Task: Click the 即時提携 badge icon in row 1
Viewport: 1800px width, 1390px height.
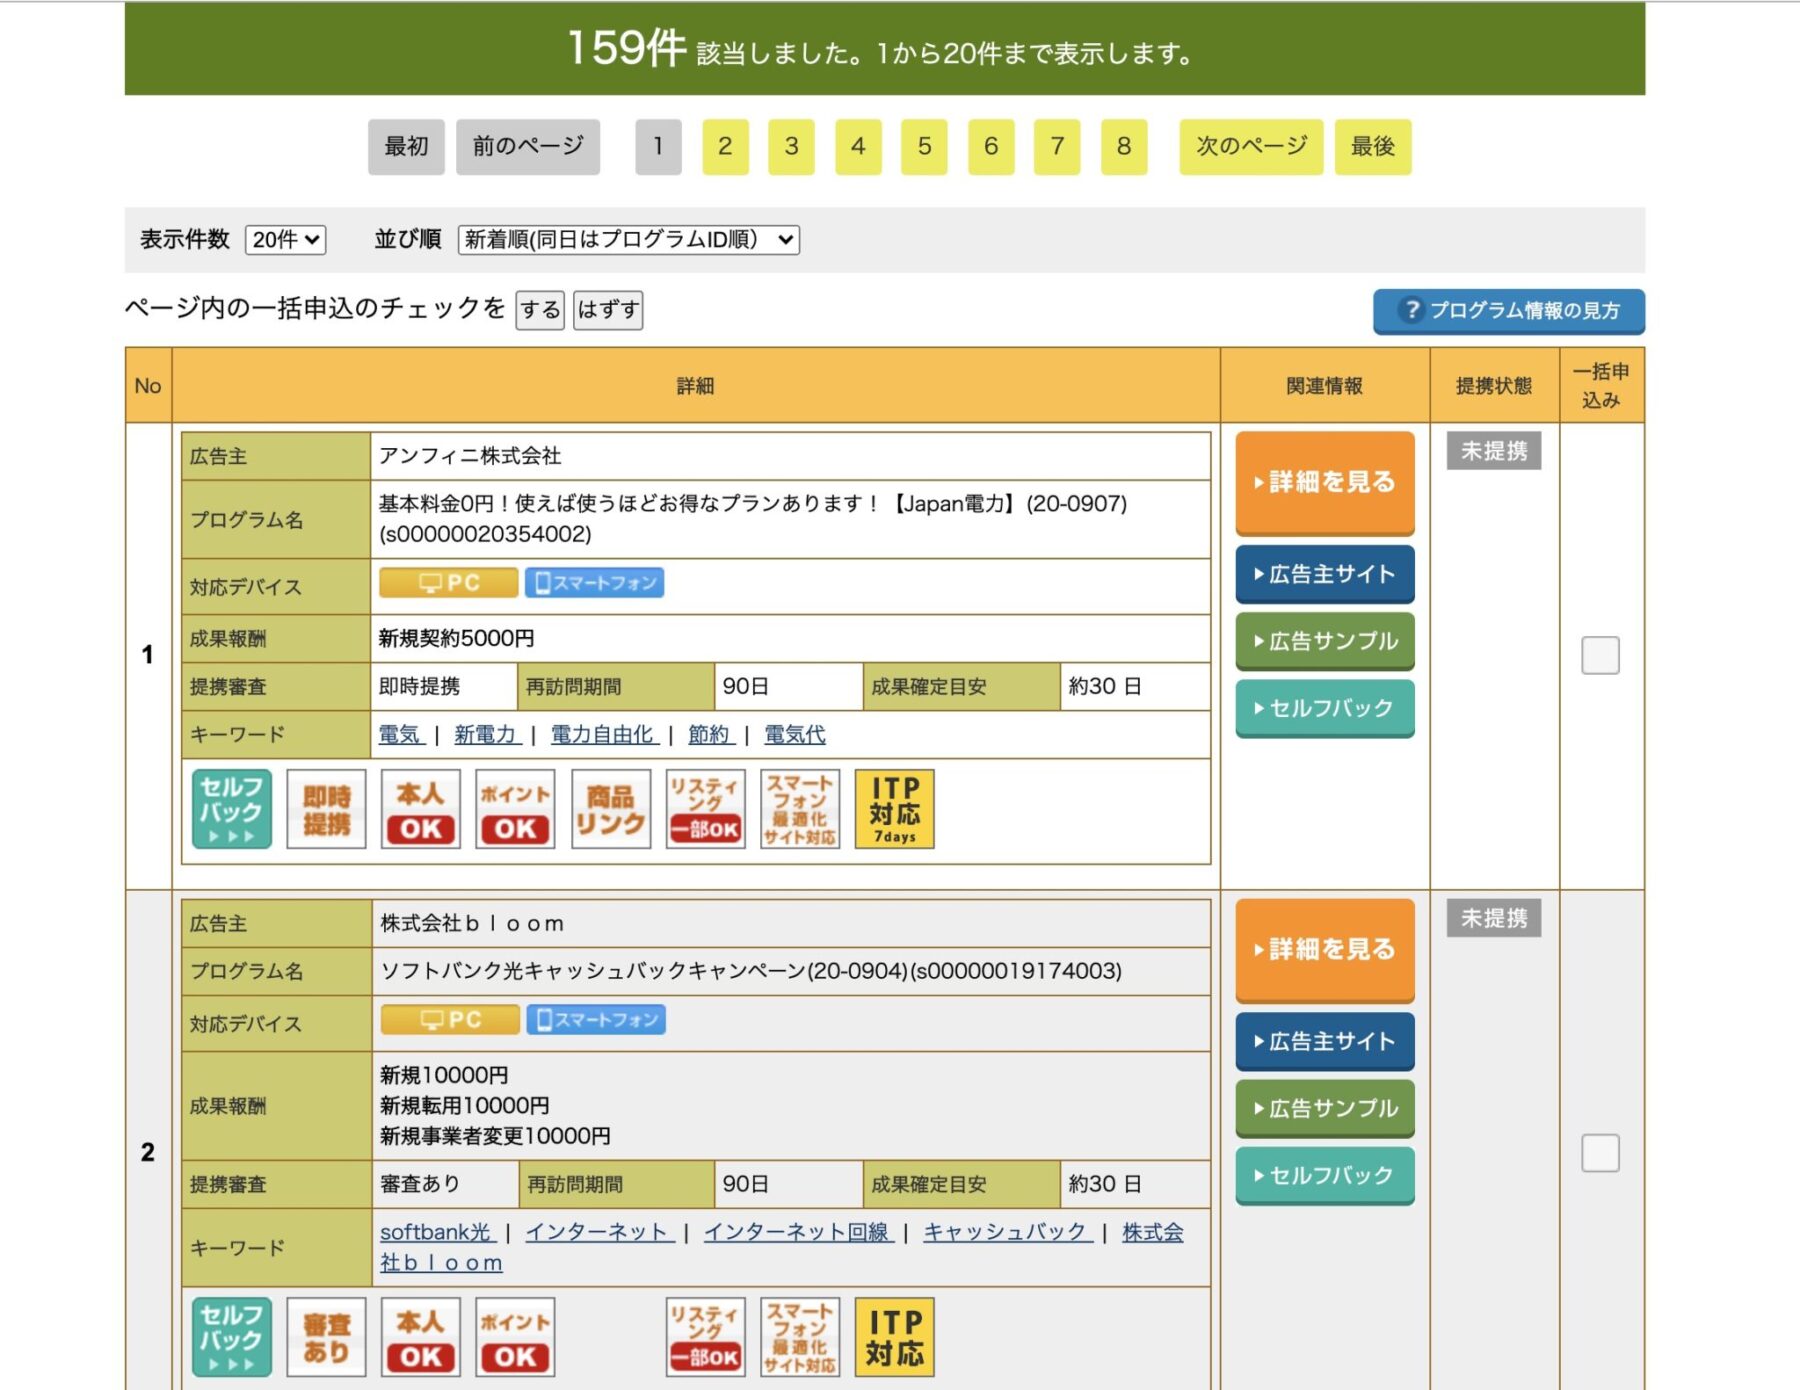Action: click(x=326, y=809)
